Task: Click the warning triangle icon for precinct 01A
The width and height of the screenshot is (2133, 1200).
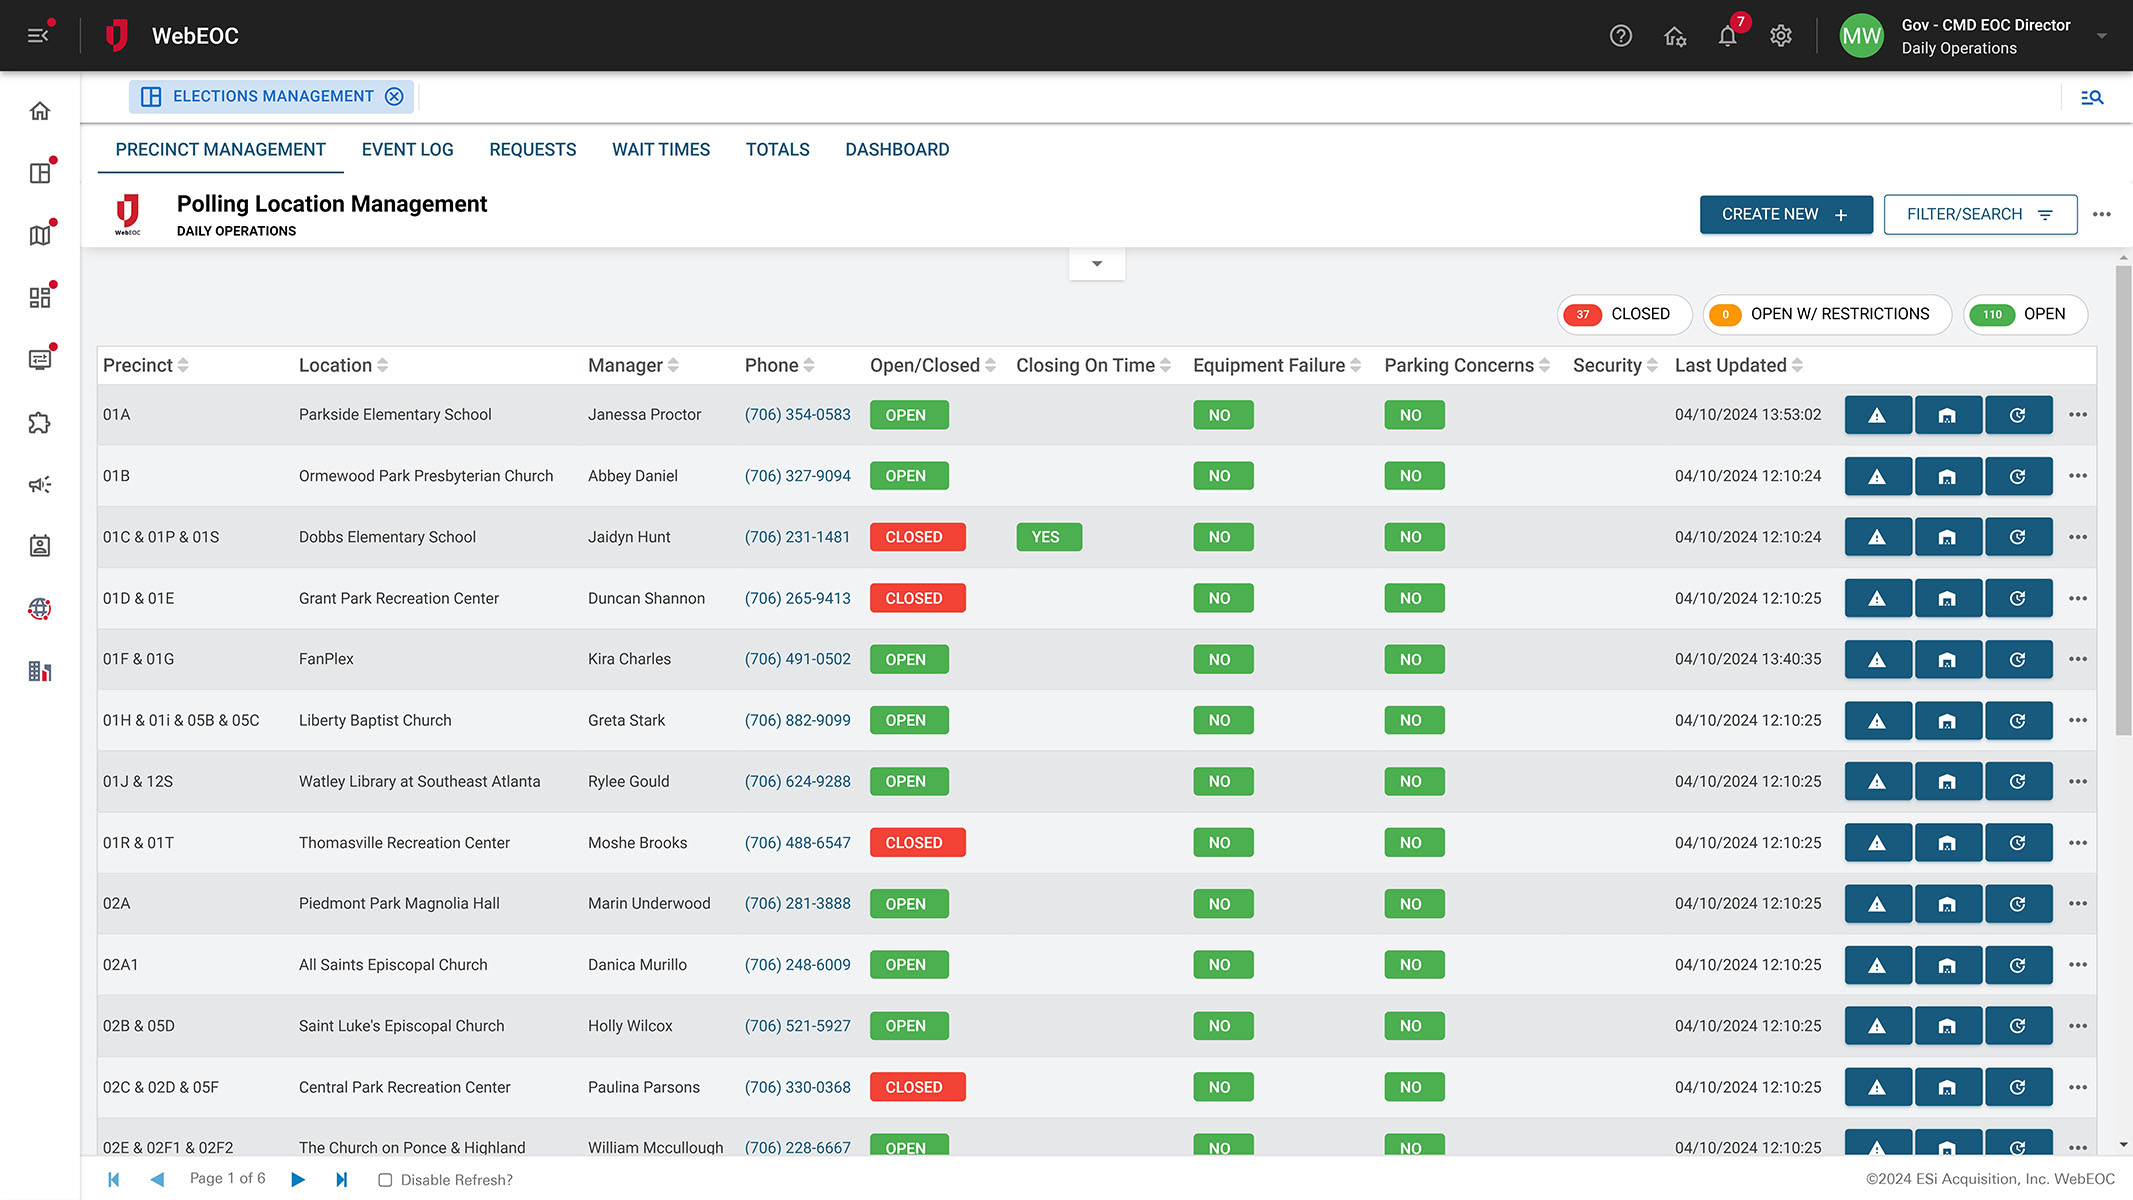Action: 1878,415
